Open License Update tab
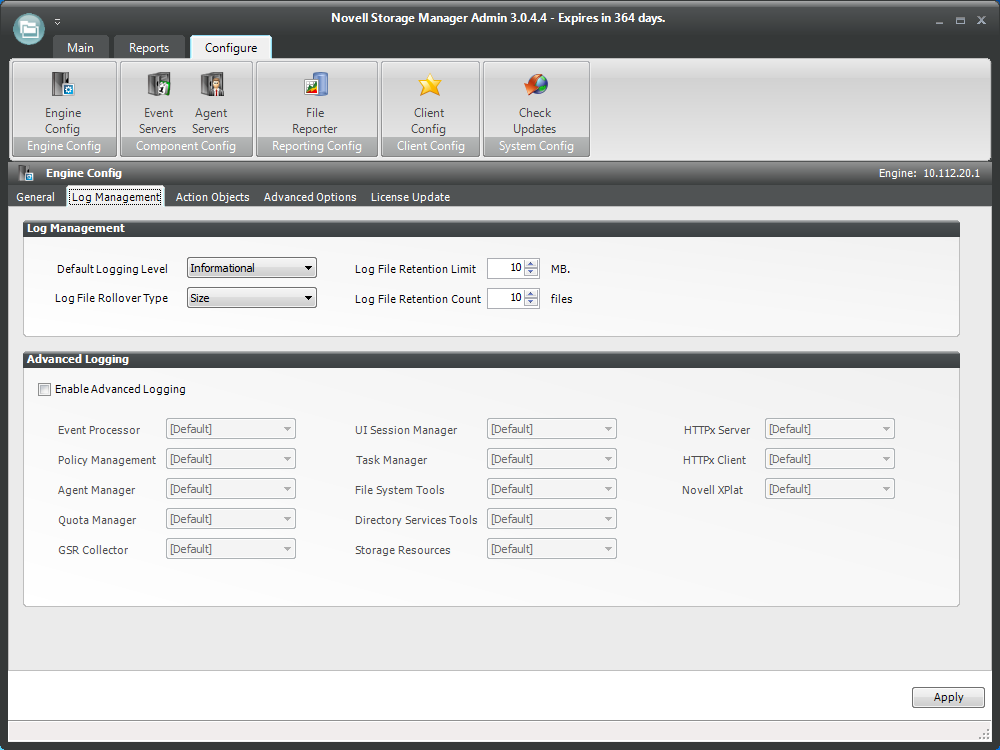 point(411,197)
